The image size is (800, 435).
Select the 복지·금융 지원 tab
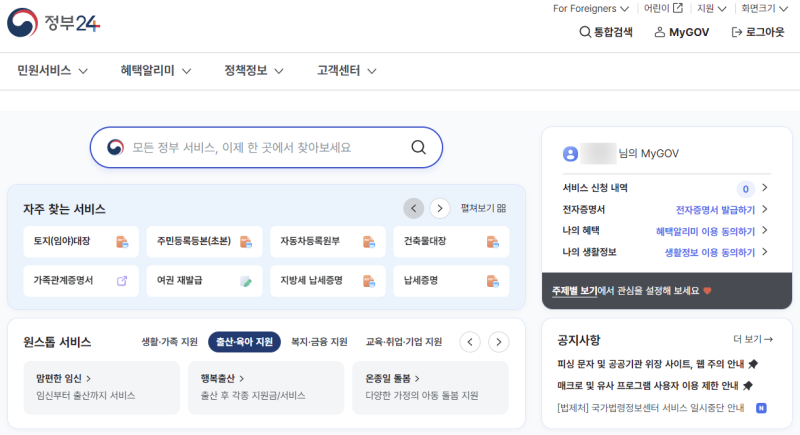point(319,342)
